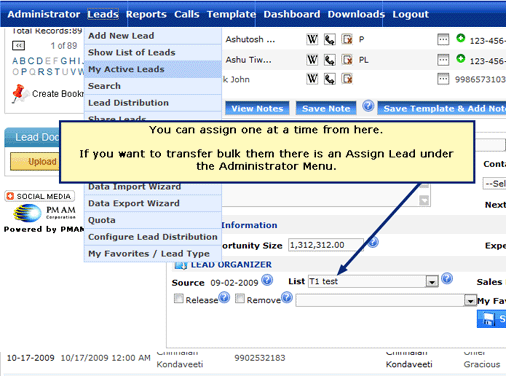Check the Release checkbox
Viewport: 506px width, 376px height.
(179, 298)
